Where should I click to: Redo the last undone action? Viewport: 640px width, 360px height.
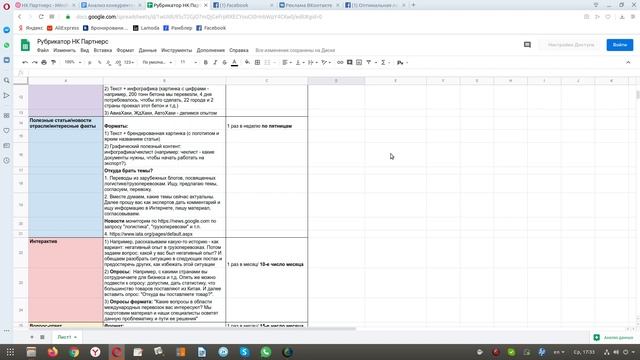(x=35, y=62)
